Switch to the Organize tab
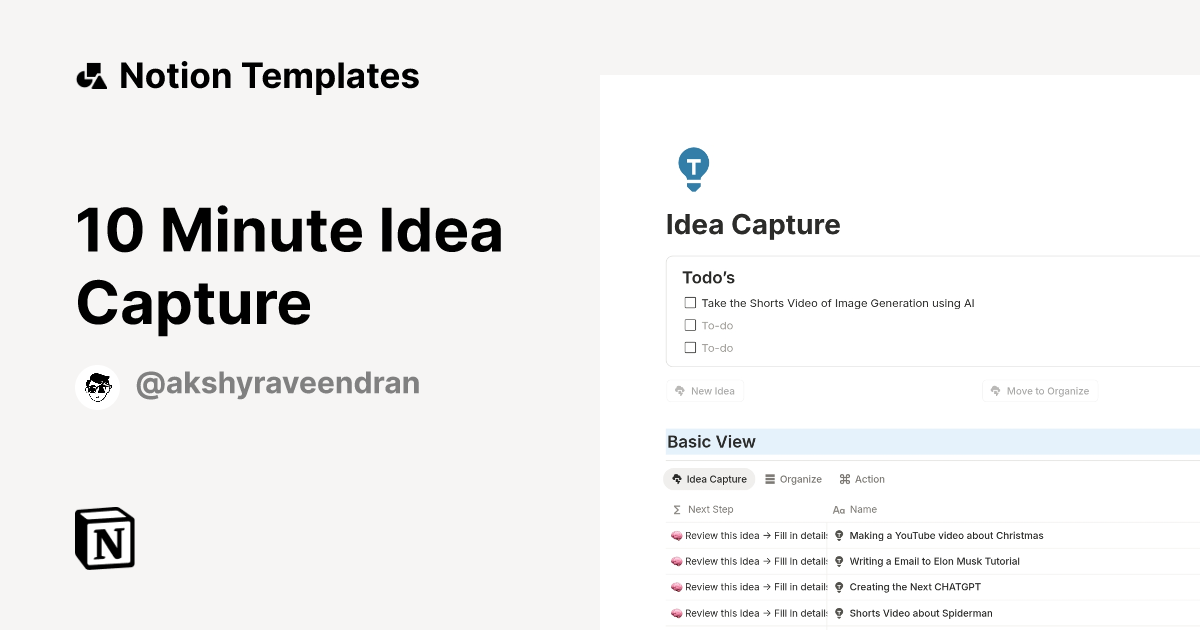Screen dimensions: 1200x630 point(793,479)
